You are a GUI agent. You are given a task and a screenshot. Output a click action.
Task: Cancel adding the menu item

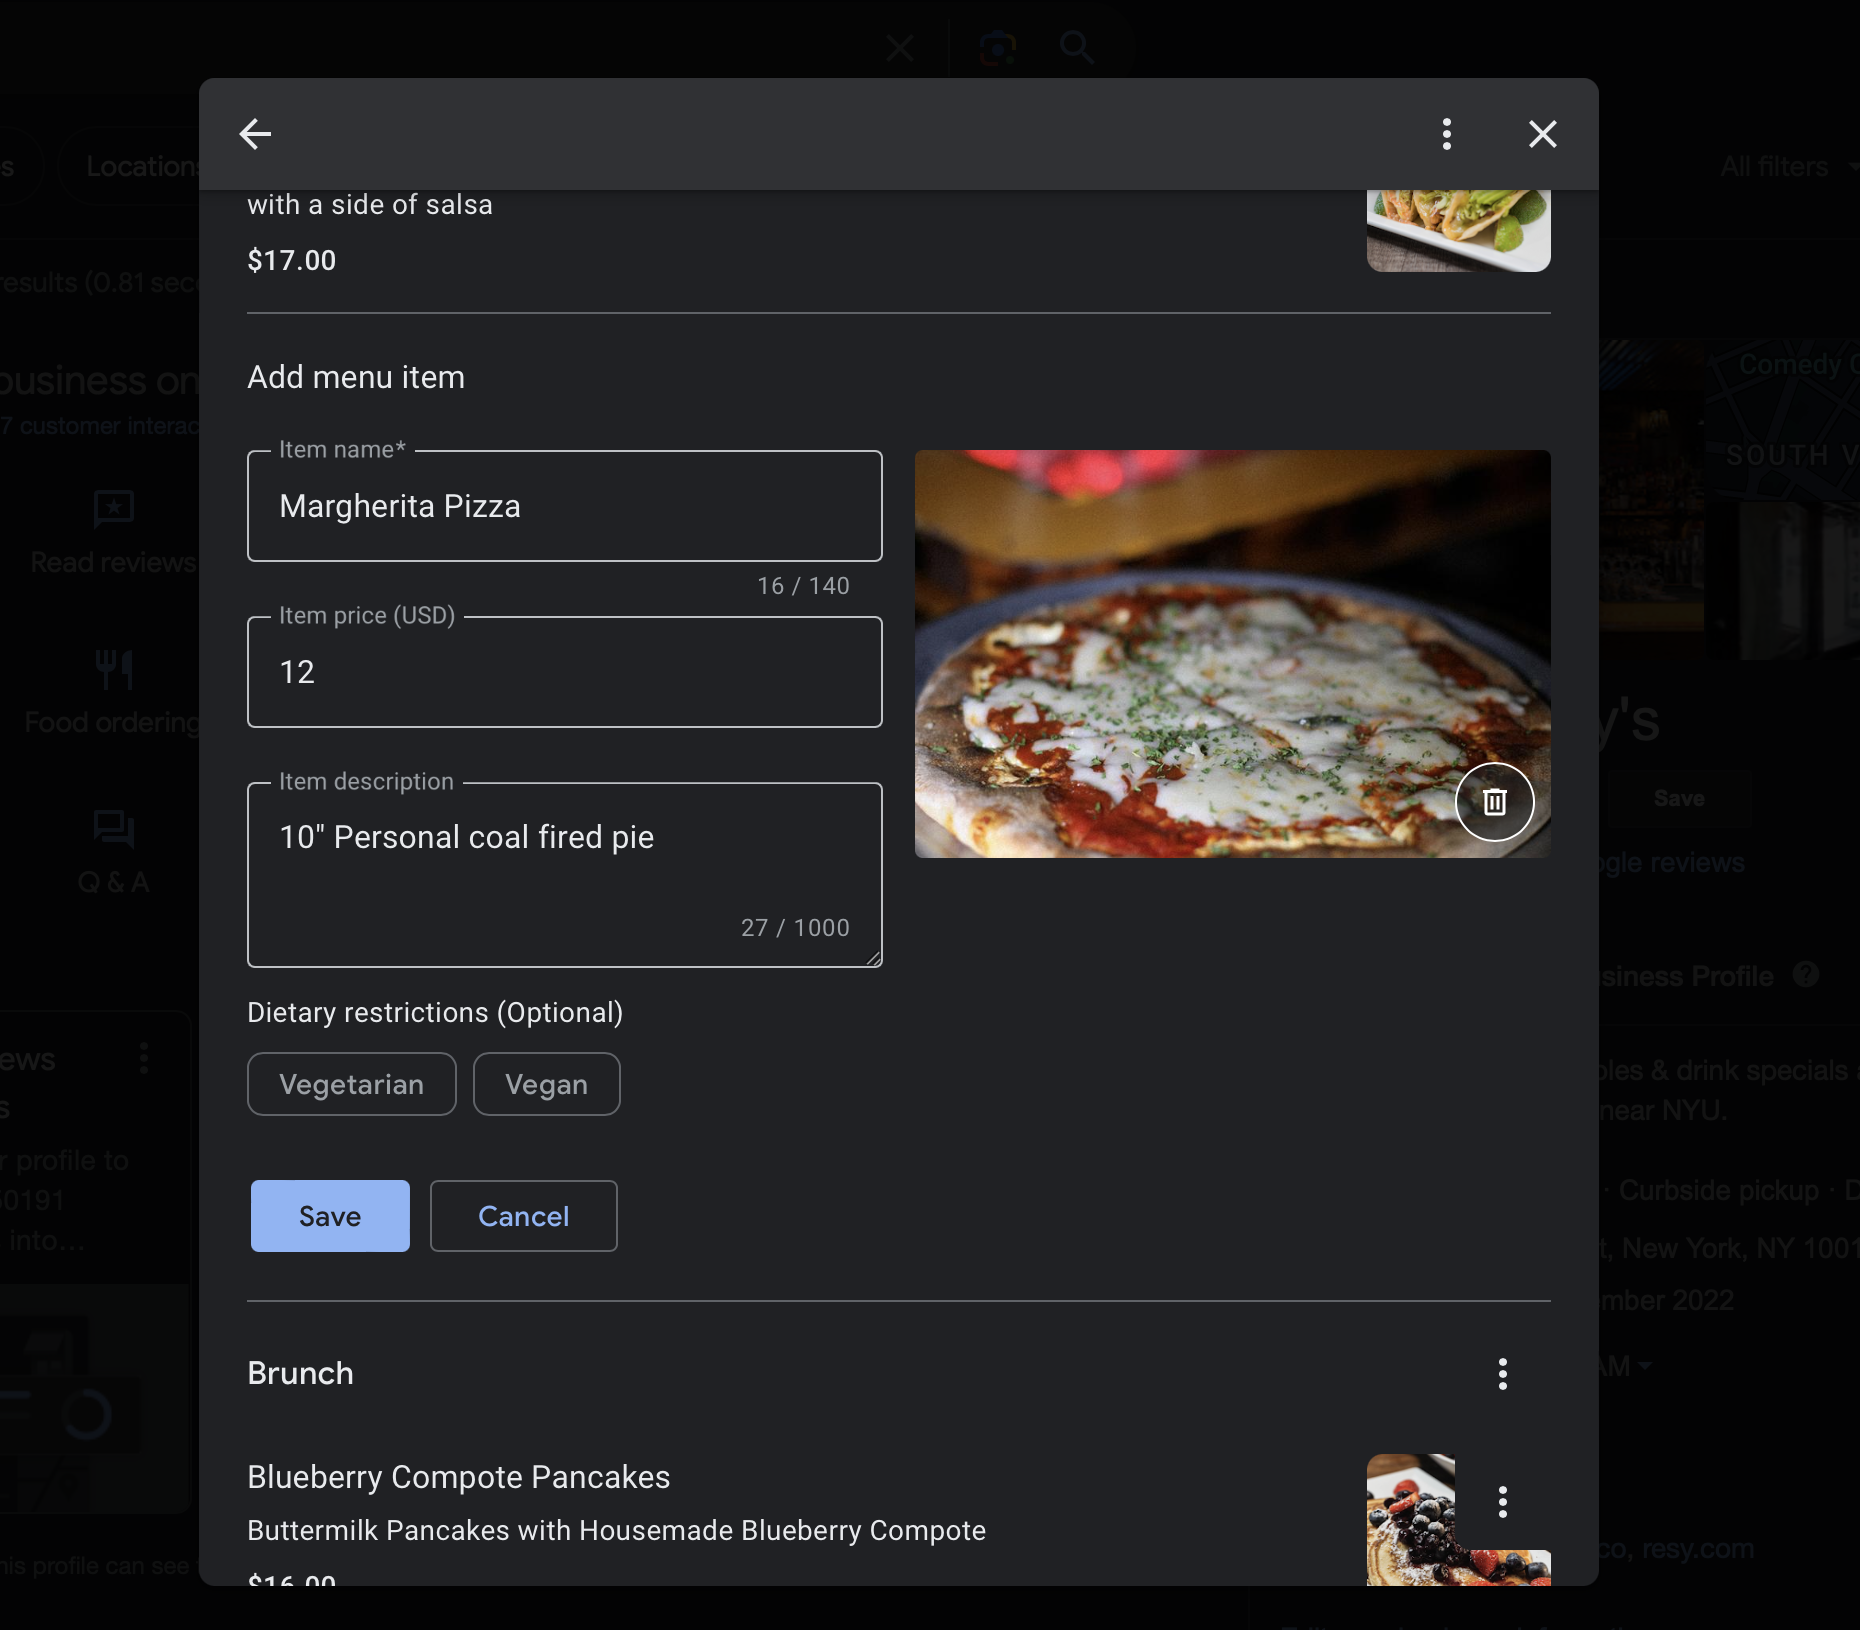tap(523, 1216)
